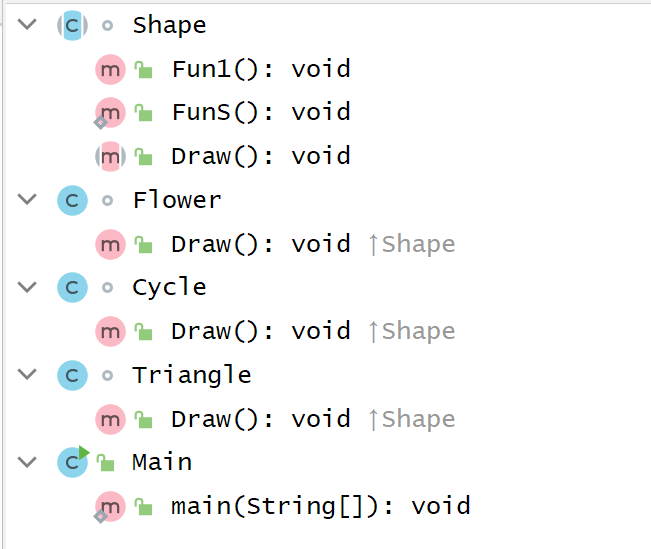The height and width of the screenshot is (549, 651).
Task: Collapse the Triangle class node
Action: pos(27,375)
